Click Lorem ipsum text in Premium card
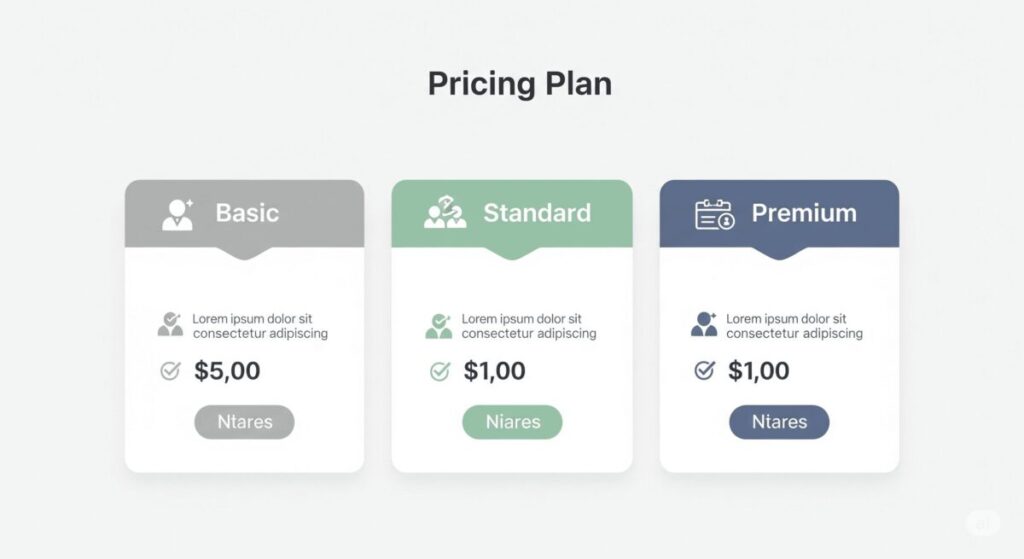The width and height of the screenshot is (1024, 559). 794,326
